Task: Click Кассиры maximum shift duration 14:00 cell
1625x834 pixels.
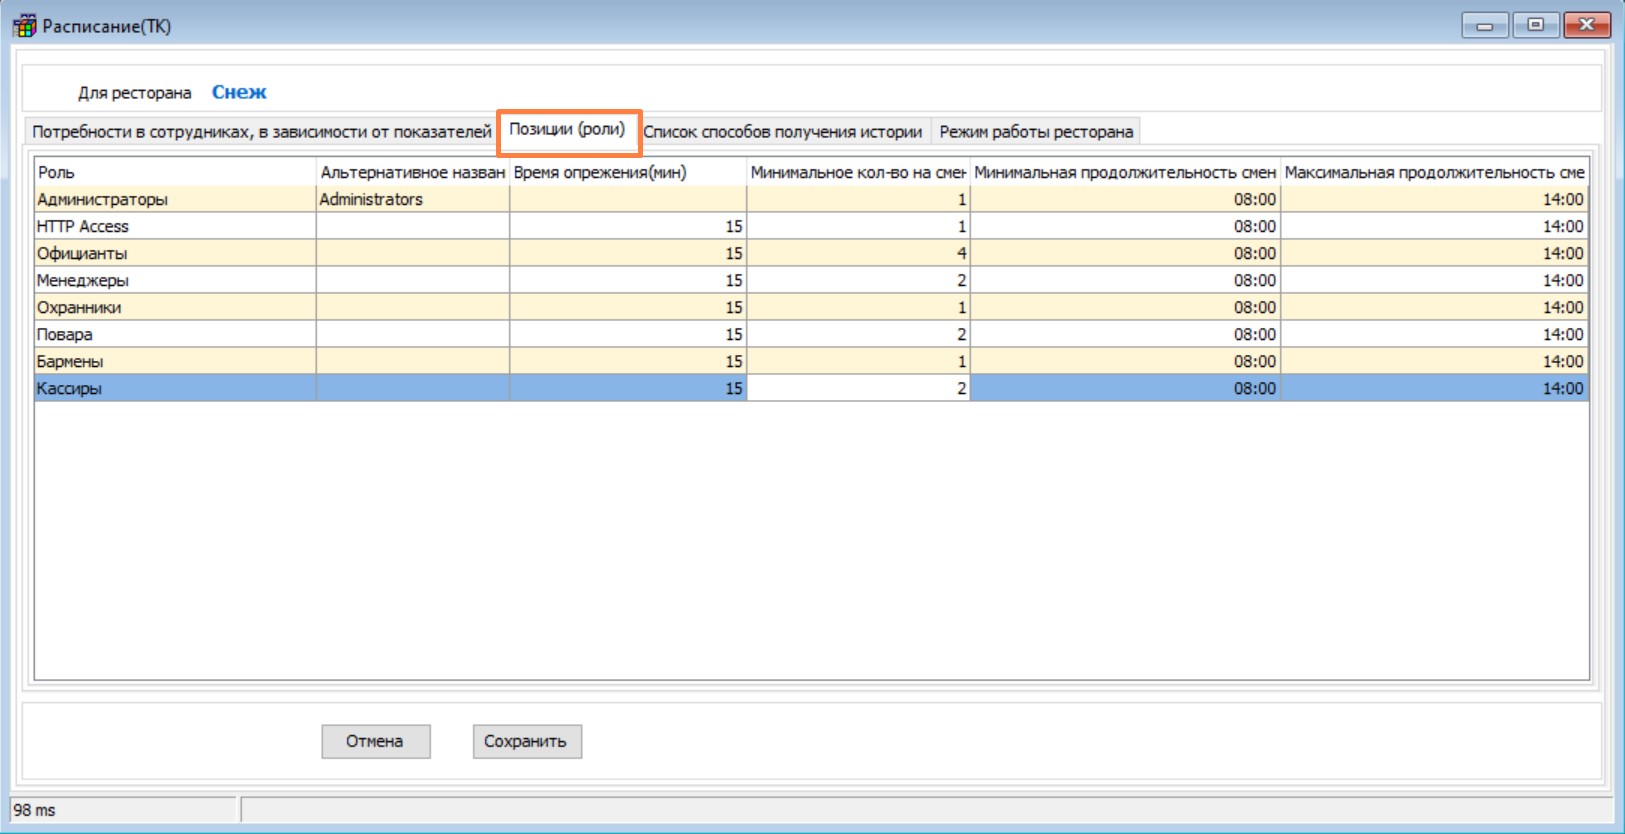Action: click(x=1435, y=388)
